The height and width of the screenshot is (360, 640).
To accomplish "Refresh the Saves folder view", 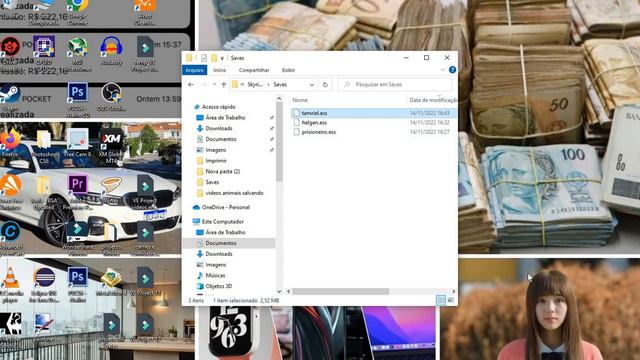I will tap(325, 84).
